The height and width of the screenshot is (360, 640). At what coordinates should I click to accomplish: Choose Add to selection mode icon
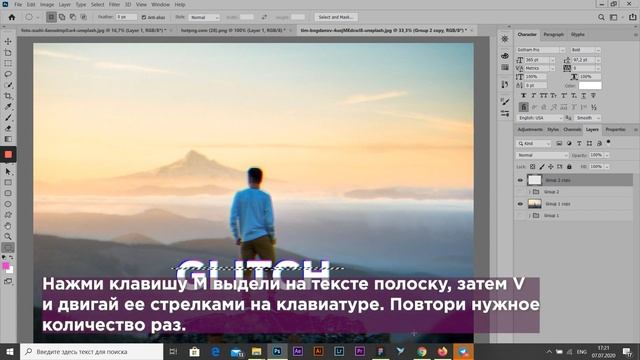point(62,17)
